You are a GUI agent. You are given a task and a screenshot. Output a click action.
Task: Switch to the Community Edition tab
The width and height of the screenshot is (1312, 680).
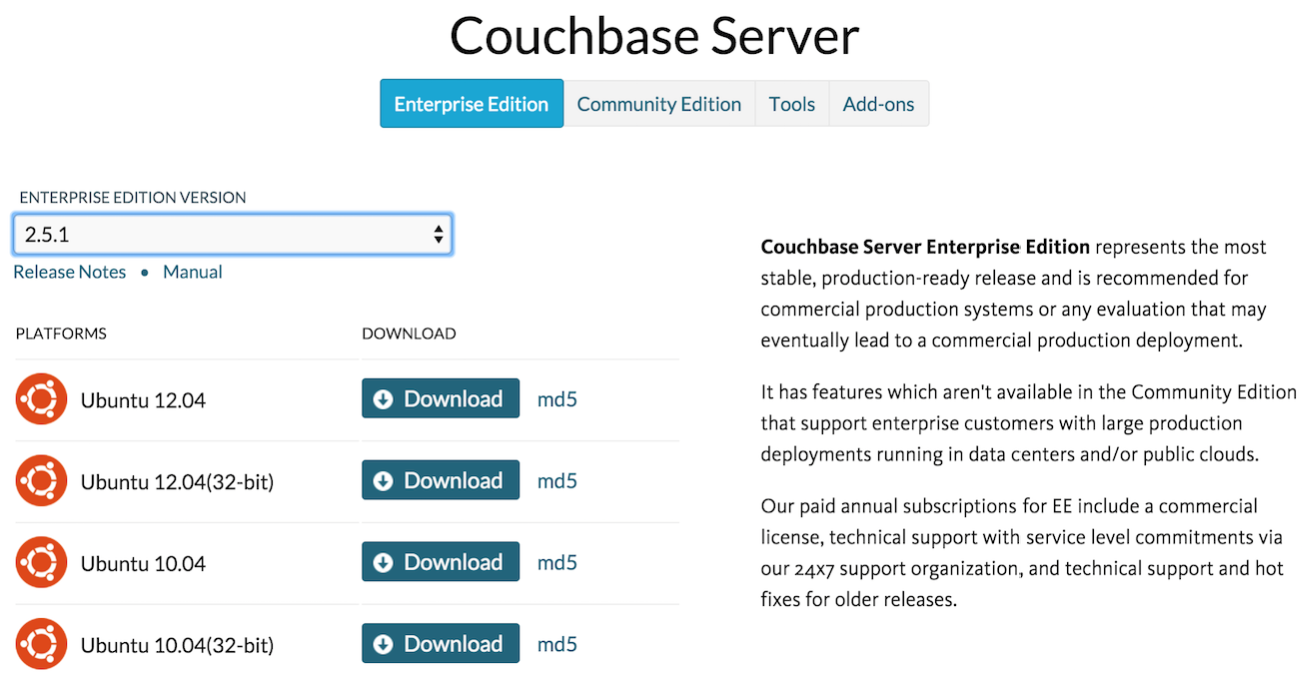click(659, 103)
